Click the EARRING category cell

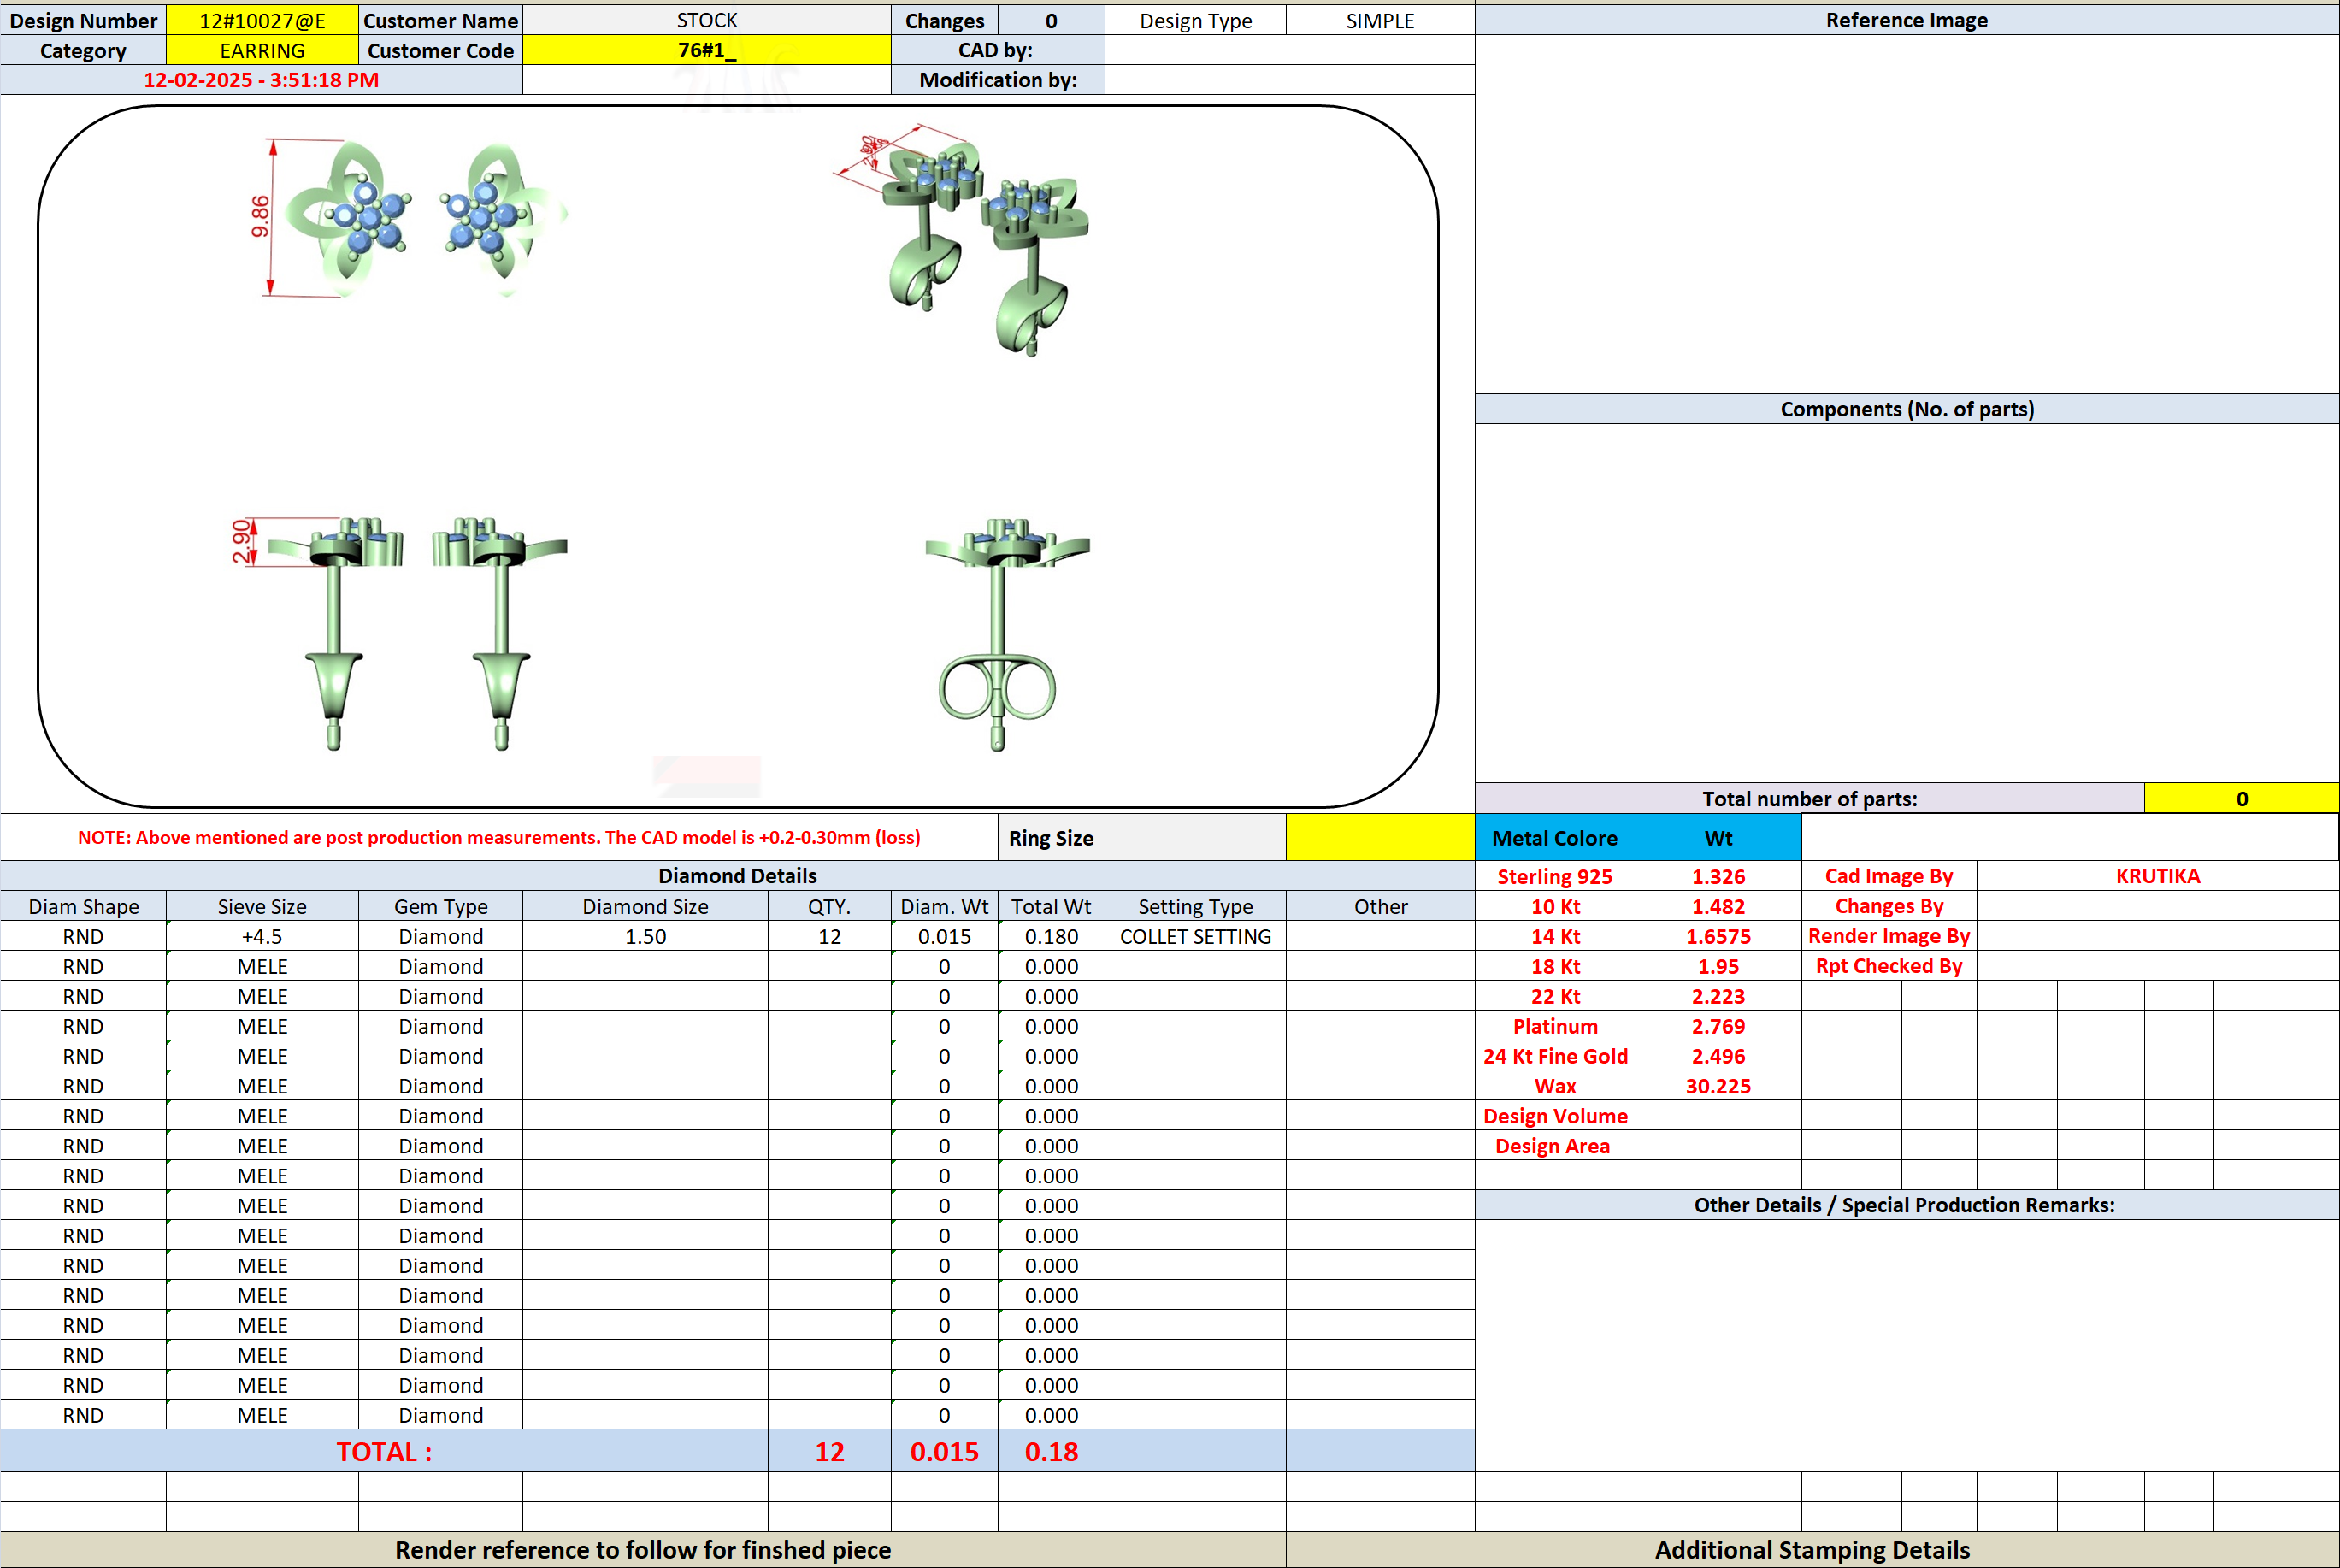(262, 50)
